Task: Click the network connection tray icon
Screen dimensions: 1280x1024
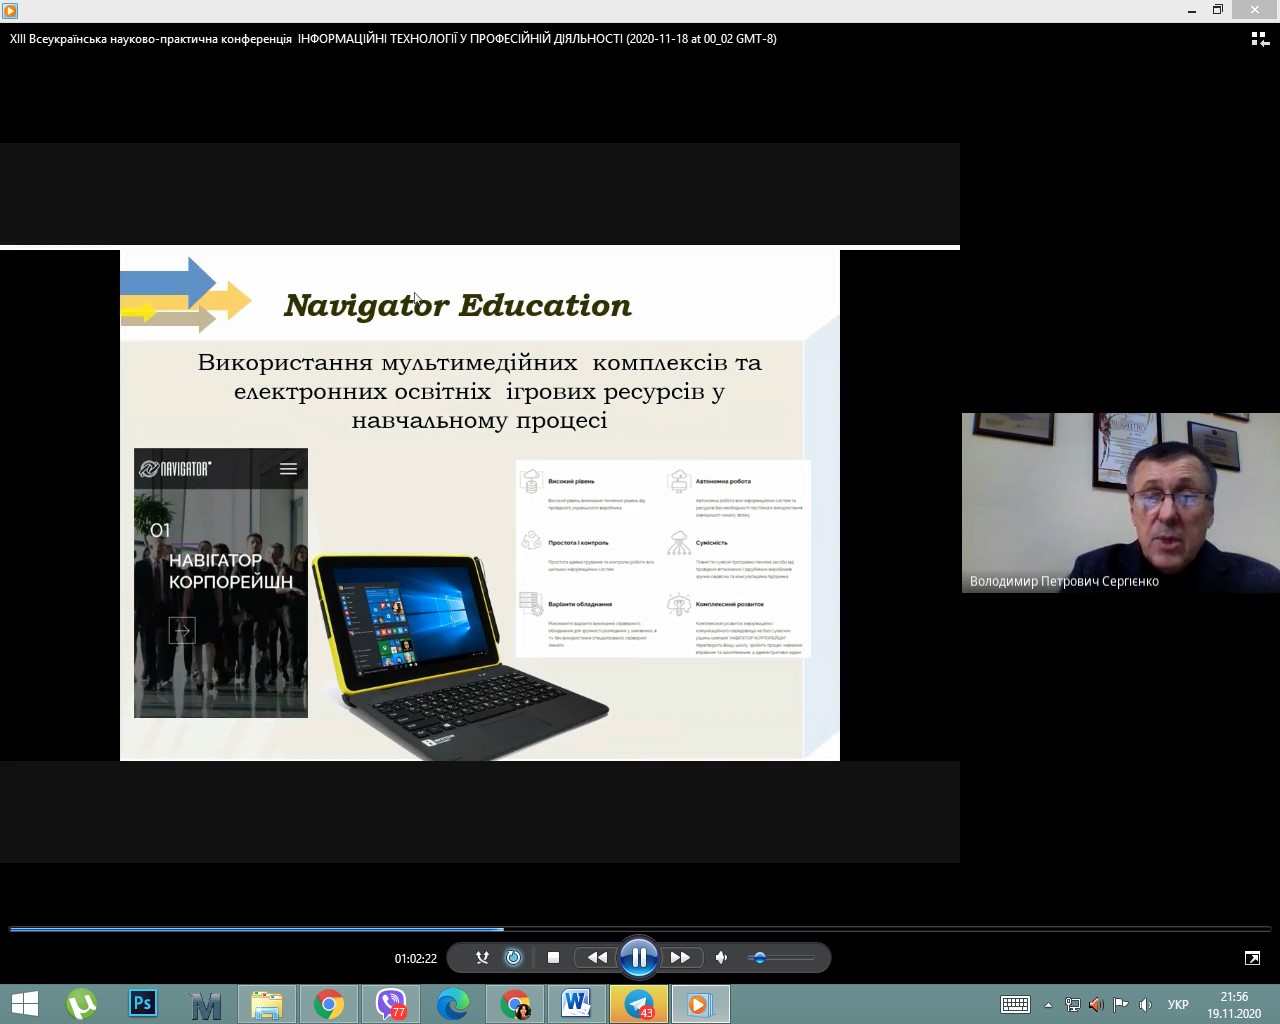Action: point(1072,1005)
